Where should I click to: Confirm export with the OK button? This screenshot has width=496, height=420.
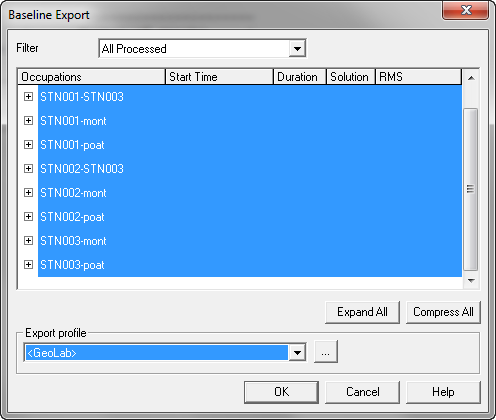pyautogui.click(x=281, y=392)
